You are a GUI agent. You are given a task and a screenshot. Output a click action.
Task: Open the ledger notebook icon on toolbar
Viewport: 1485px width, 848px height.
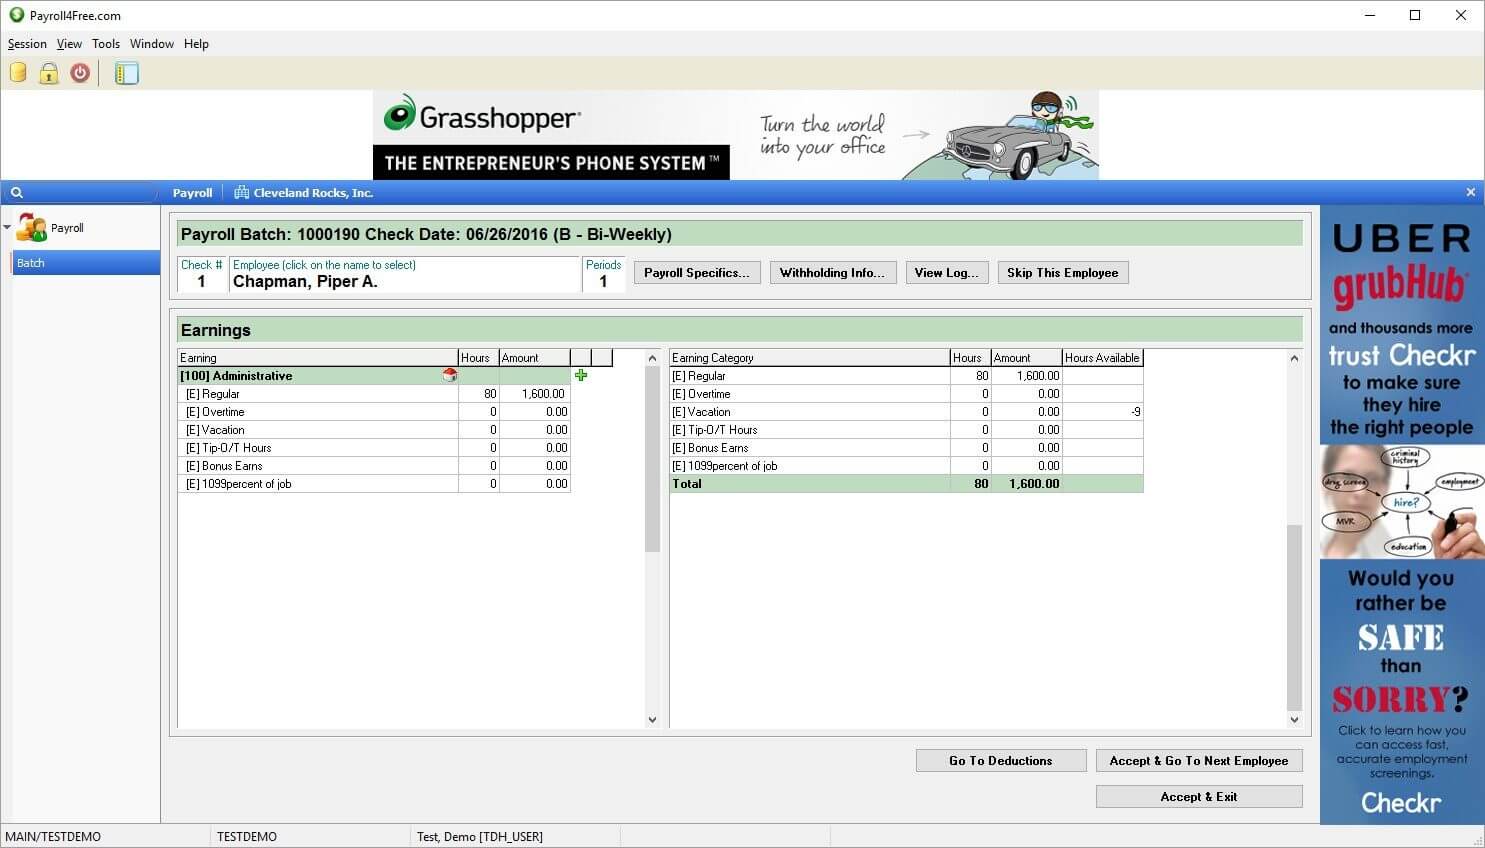pos(126,72)
